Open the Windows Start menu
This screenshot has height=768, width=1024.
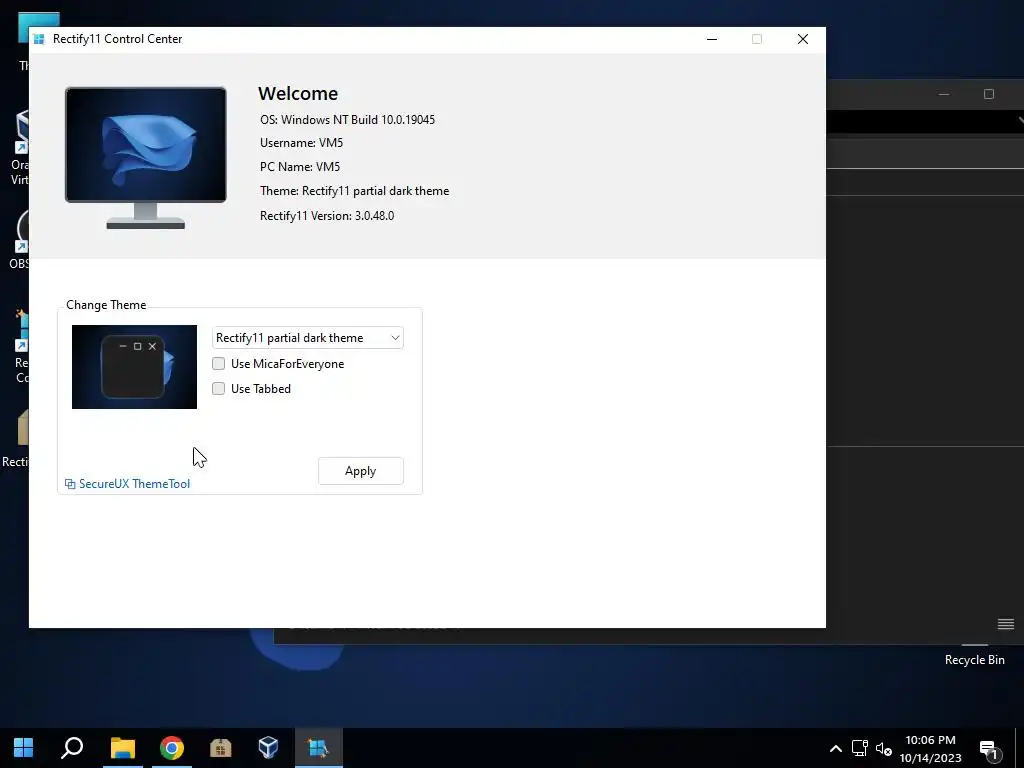coord(24,748)
